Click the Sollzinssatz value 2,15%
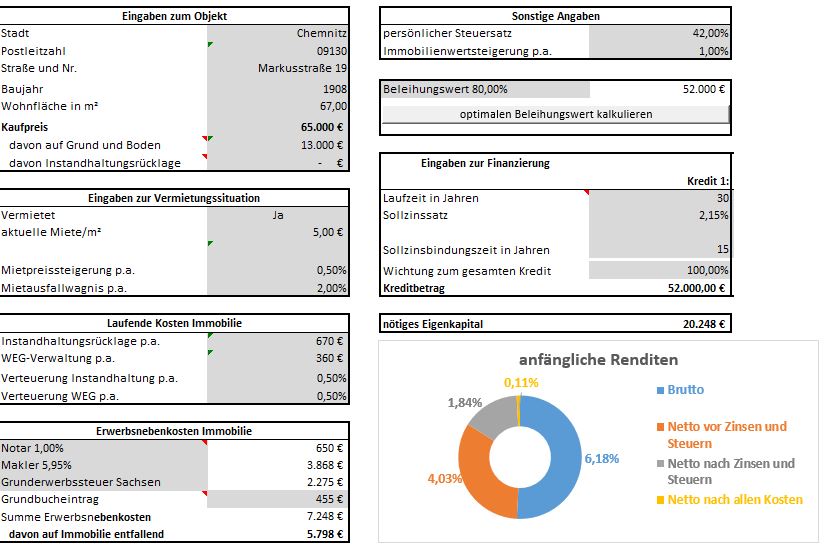The width and height of the screenshot is (824, 551). pos(659,215)
